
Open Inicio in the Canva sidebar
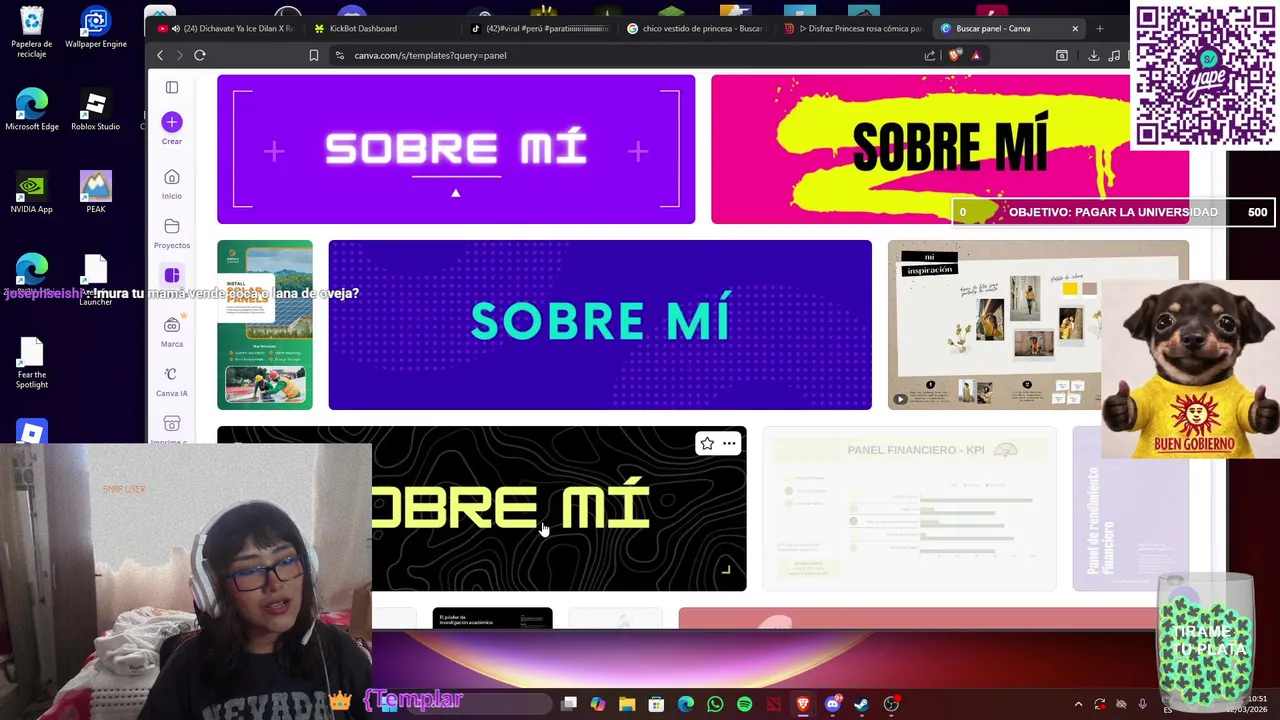tap(172, 184)
